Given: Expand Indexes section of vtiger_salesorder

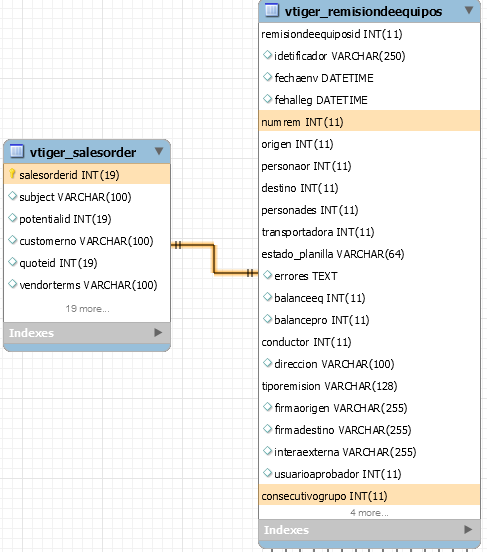Looking at the screenshot, I should pos(158,332).
